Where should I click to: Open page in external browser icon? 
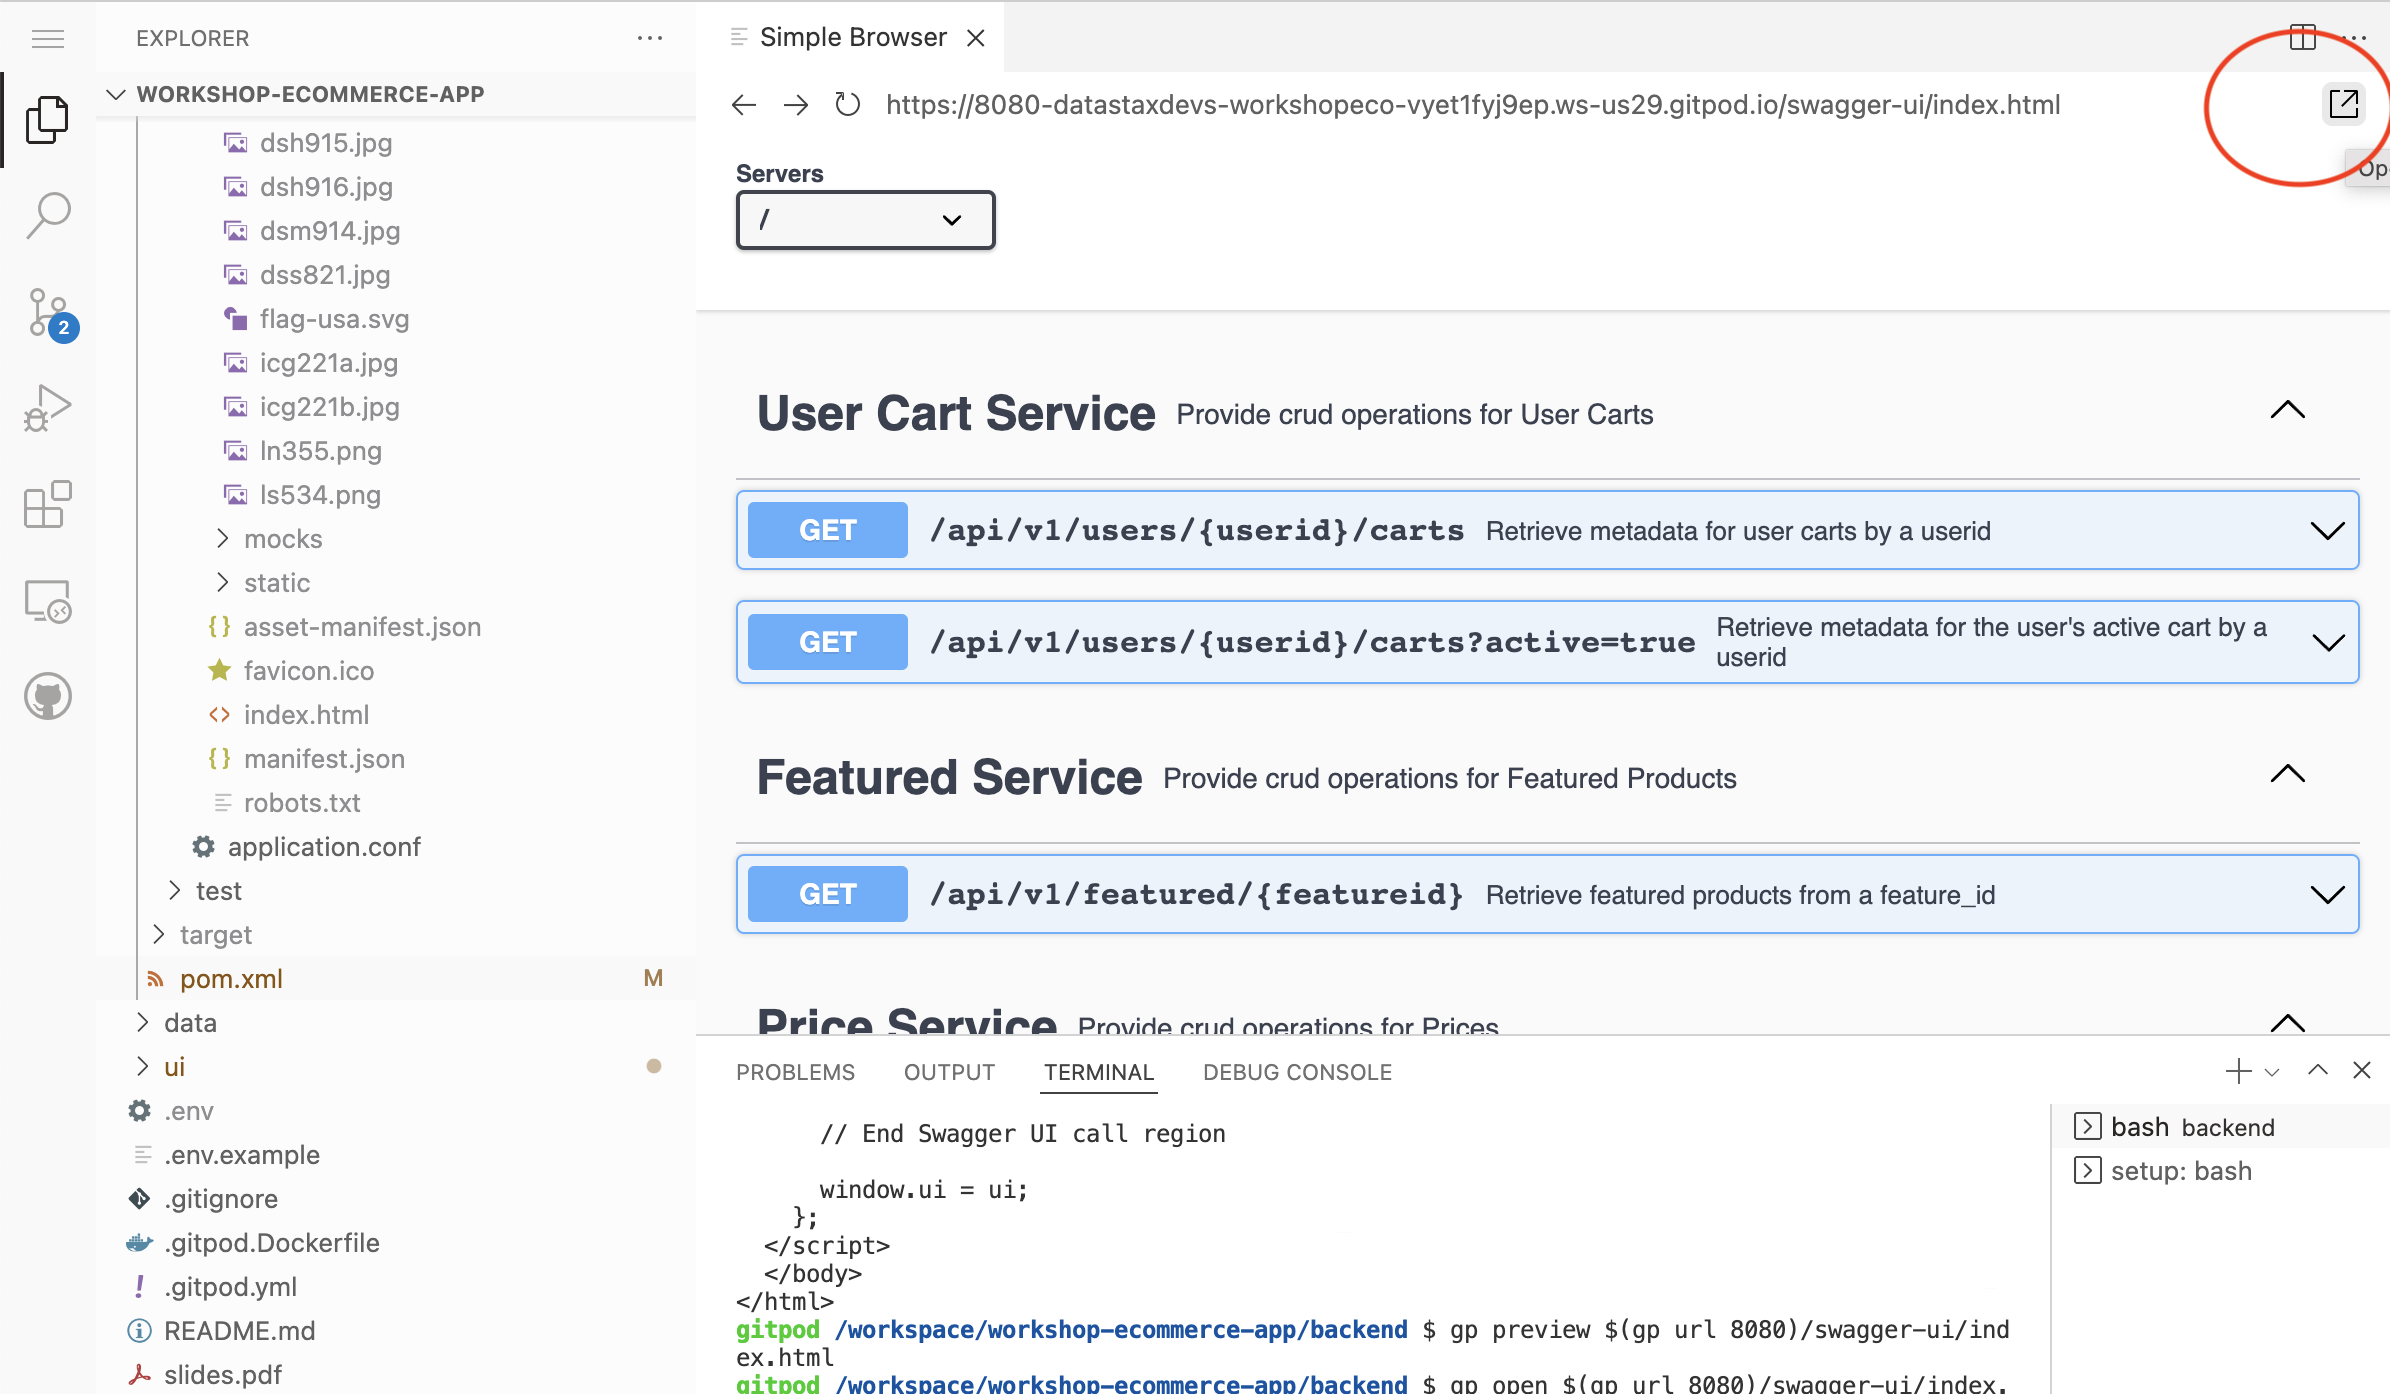(2343, 103)
